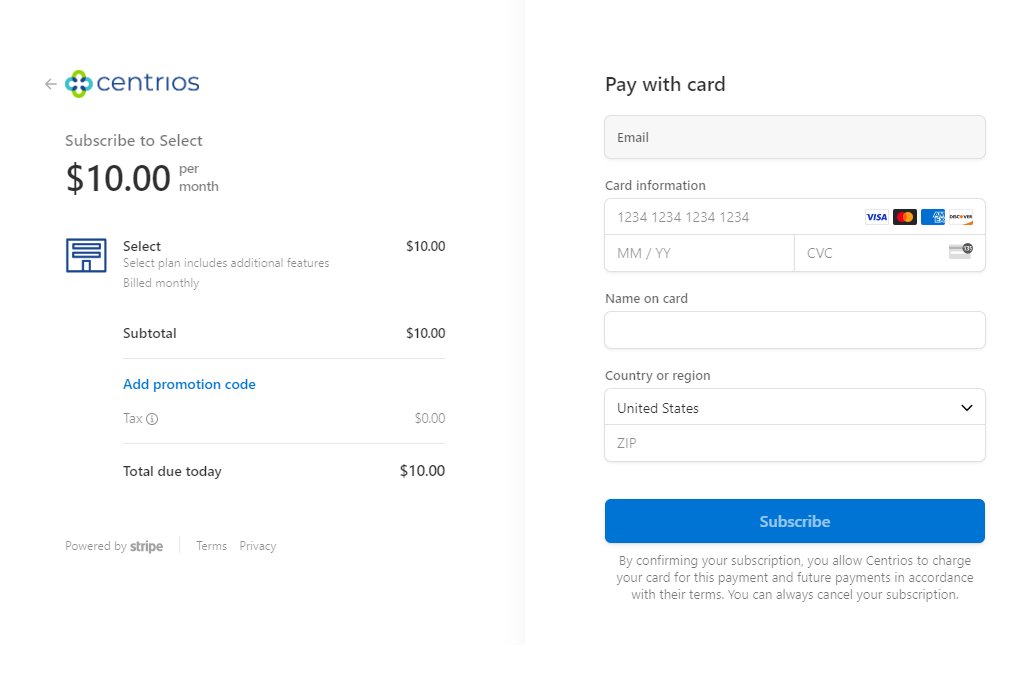
Task: Click the Mastercard icon
Action: [x=904, y=217]
